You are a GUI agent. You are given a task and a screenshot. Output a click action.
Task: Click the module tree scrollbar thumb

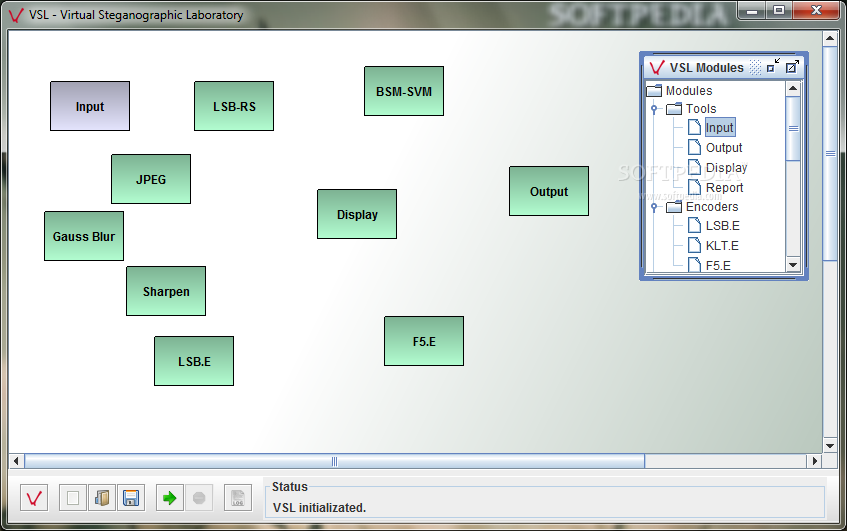click(793, 129)
